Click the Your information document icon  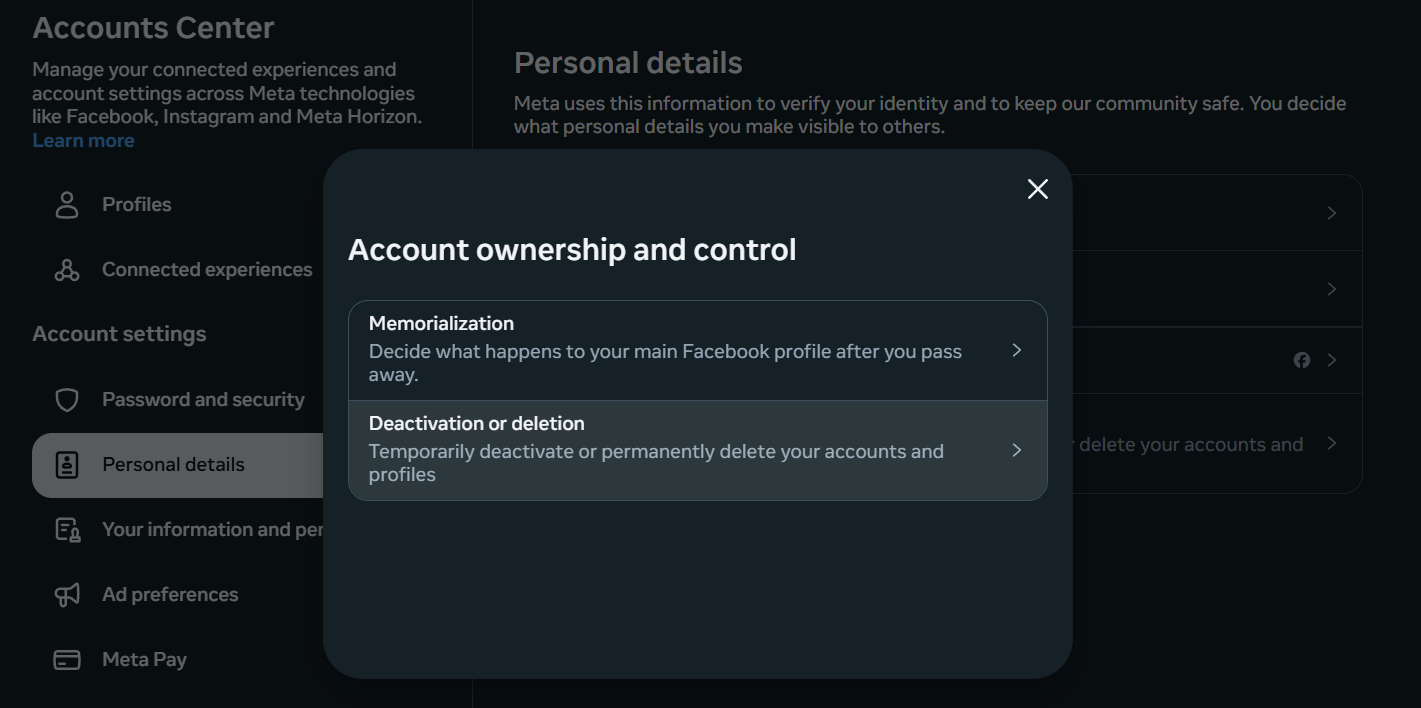(x=67, y=530)
